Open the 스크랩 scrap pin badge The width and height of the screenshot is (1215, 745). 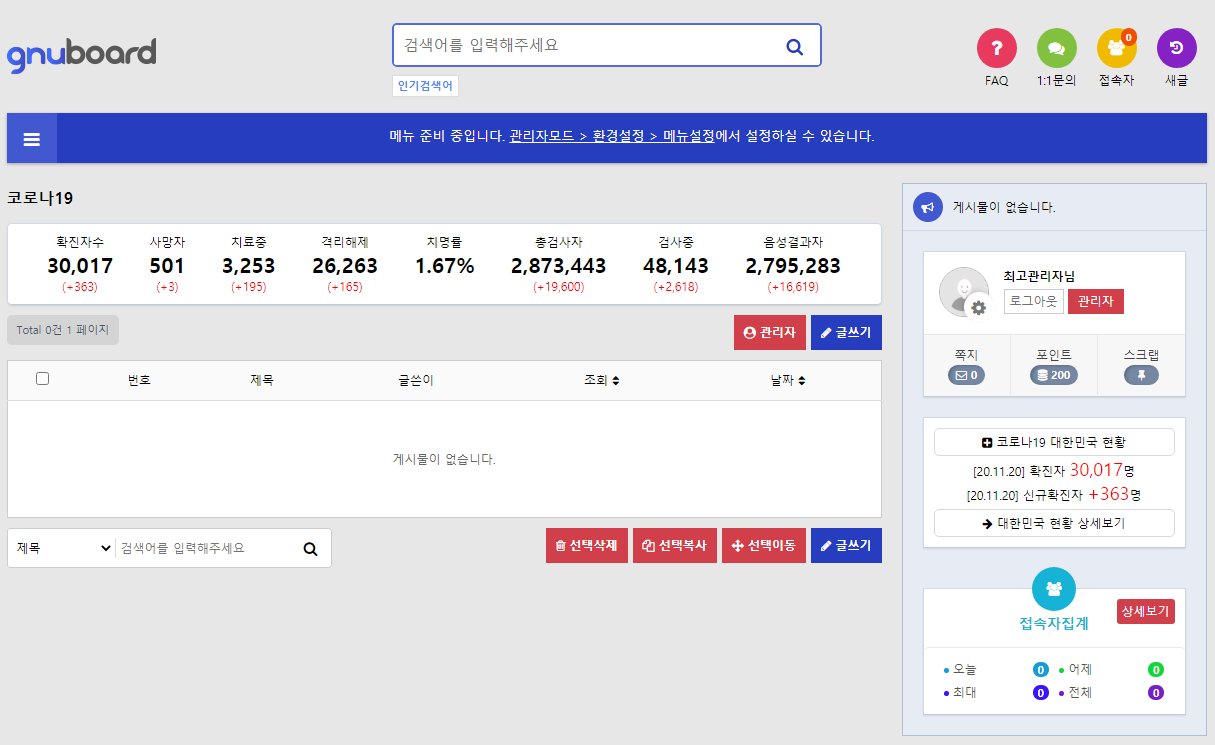click(x=1141, y=376)
